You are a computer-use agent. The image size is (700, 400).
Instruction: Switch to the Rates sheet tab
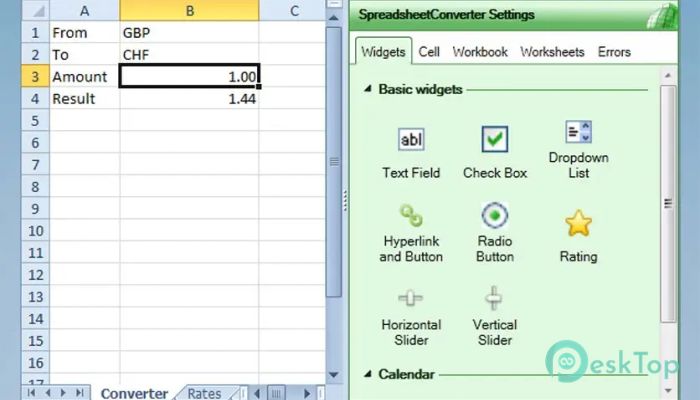point(204,393)
